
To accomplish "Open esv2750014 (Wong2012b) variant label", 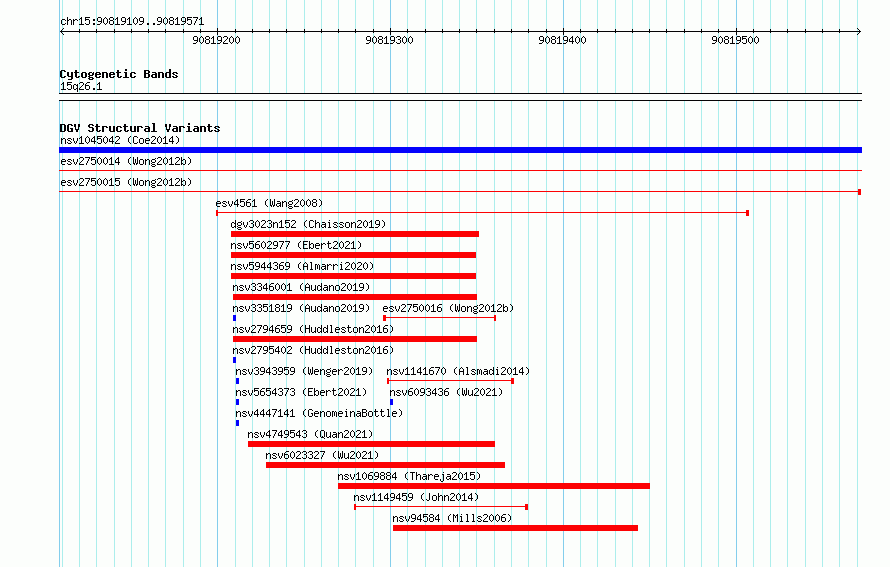I will tap(126, 161).
